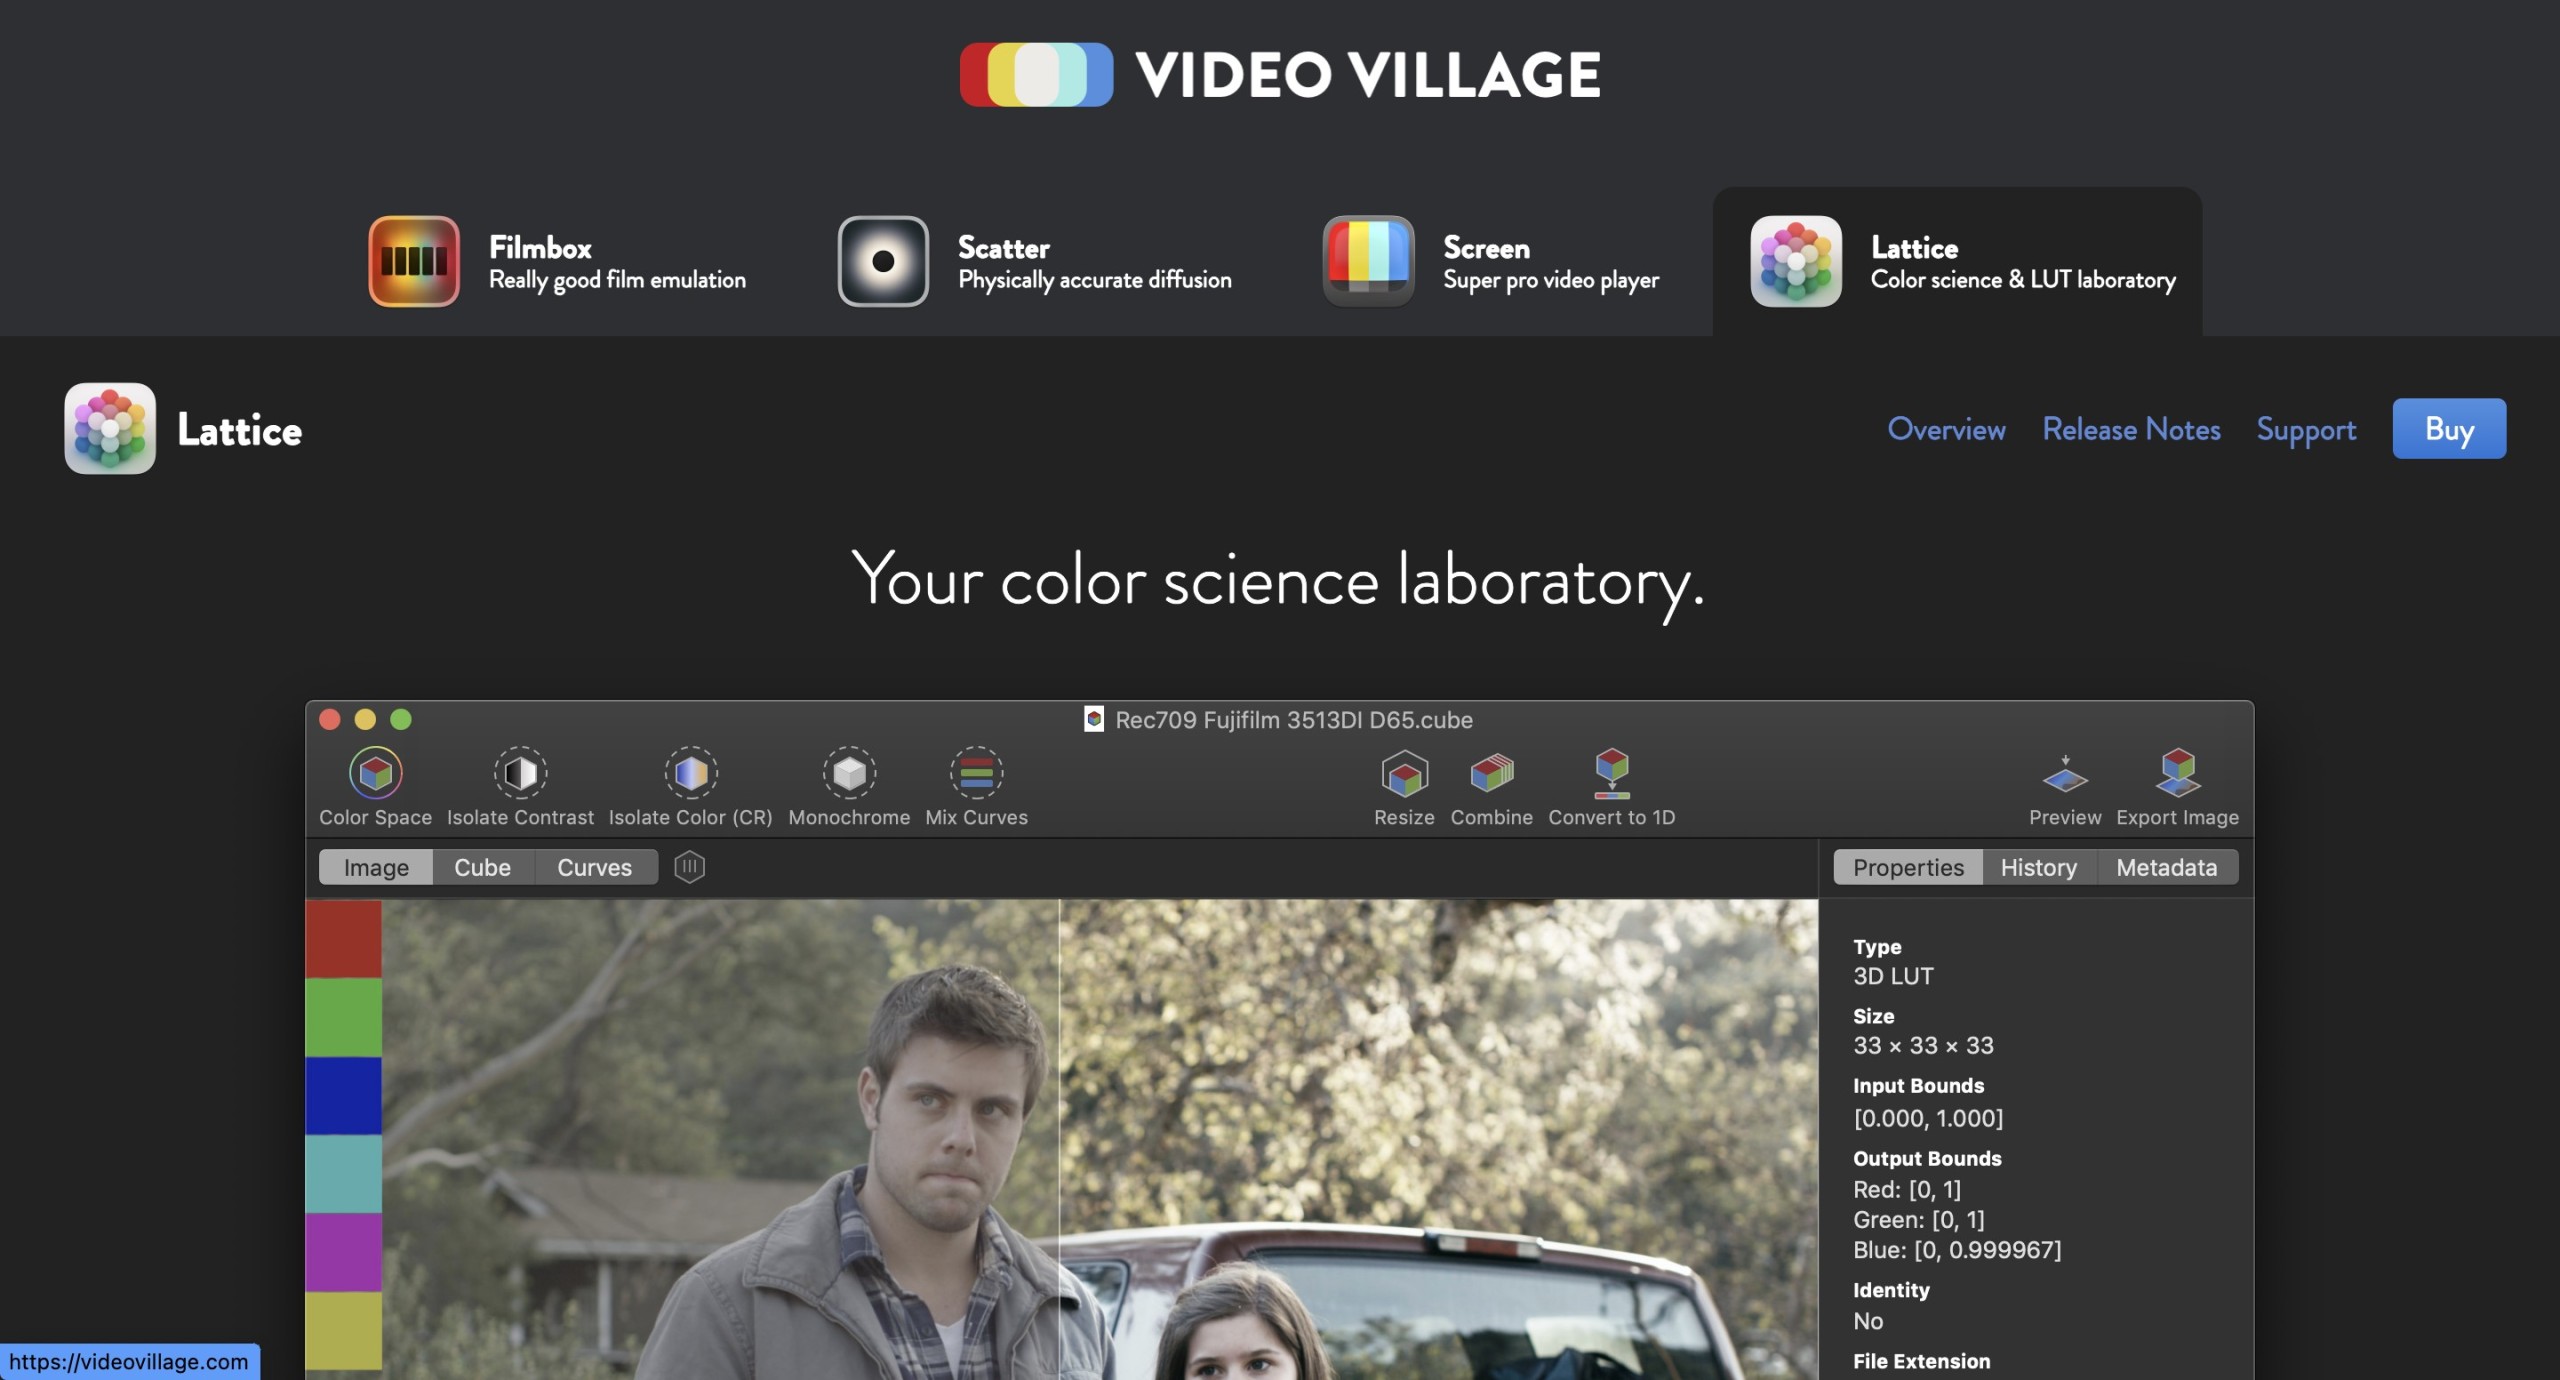Click the Isolate Color (CR) icon
Image resolution: width=2560 pixels, height=1380 pixels.
690,773
